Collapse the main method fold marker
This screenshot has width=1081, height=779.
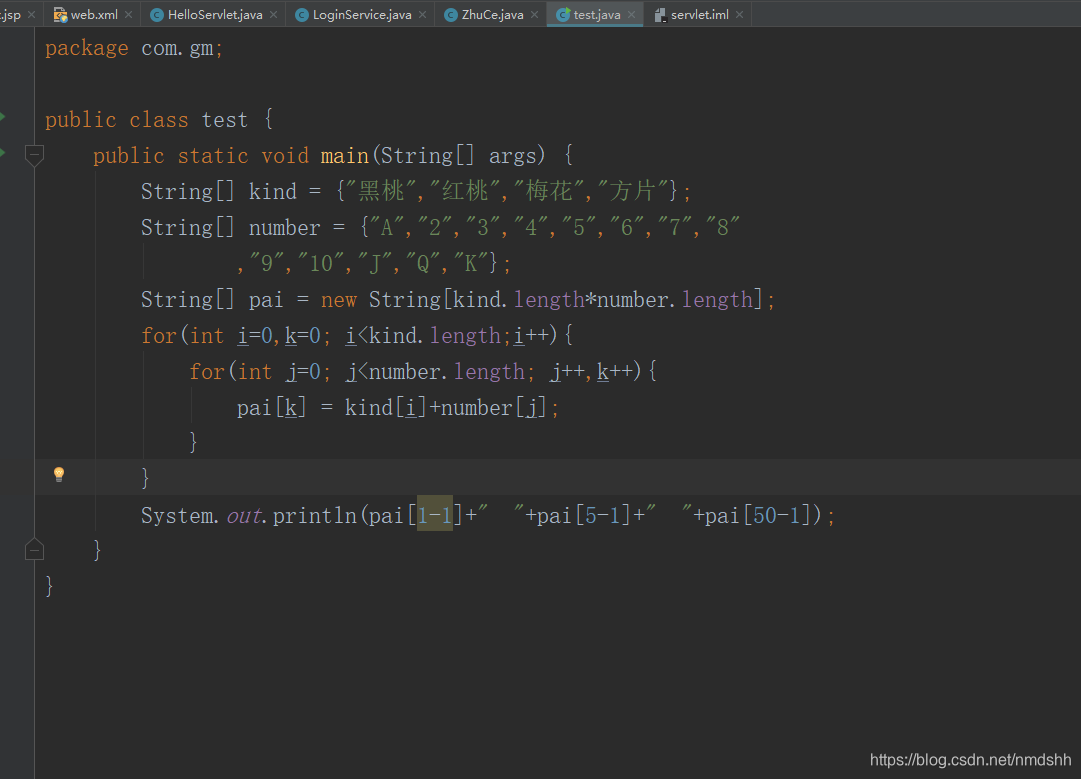point(34,156)
